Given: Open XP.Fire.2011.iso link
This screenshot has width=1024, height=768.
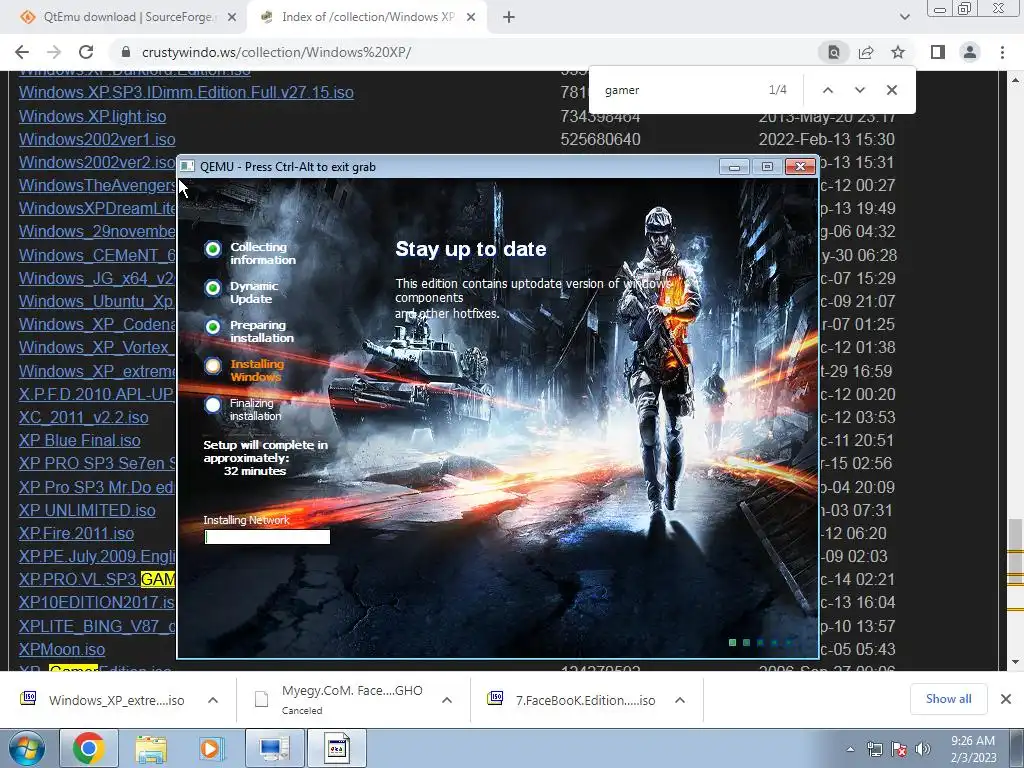Looking at the screenshot, I should coord(76,533).
